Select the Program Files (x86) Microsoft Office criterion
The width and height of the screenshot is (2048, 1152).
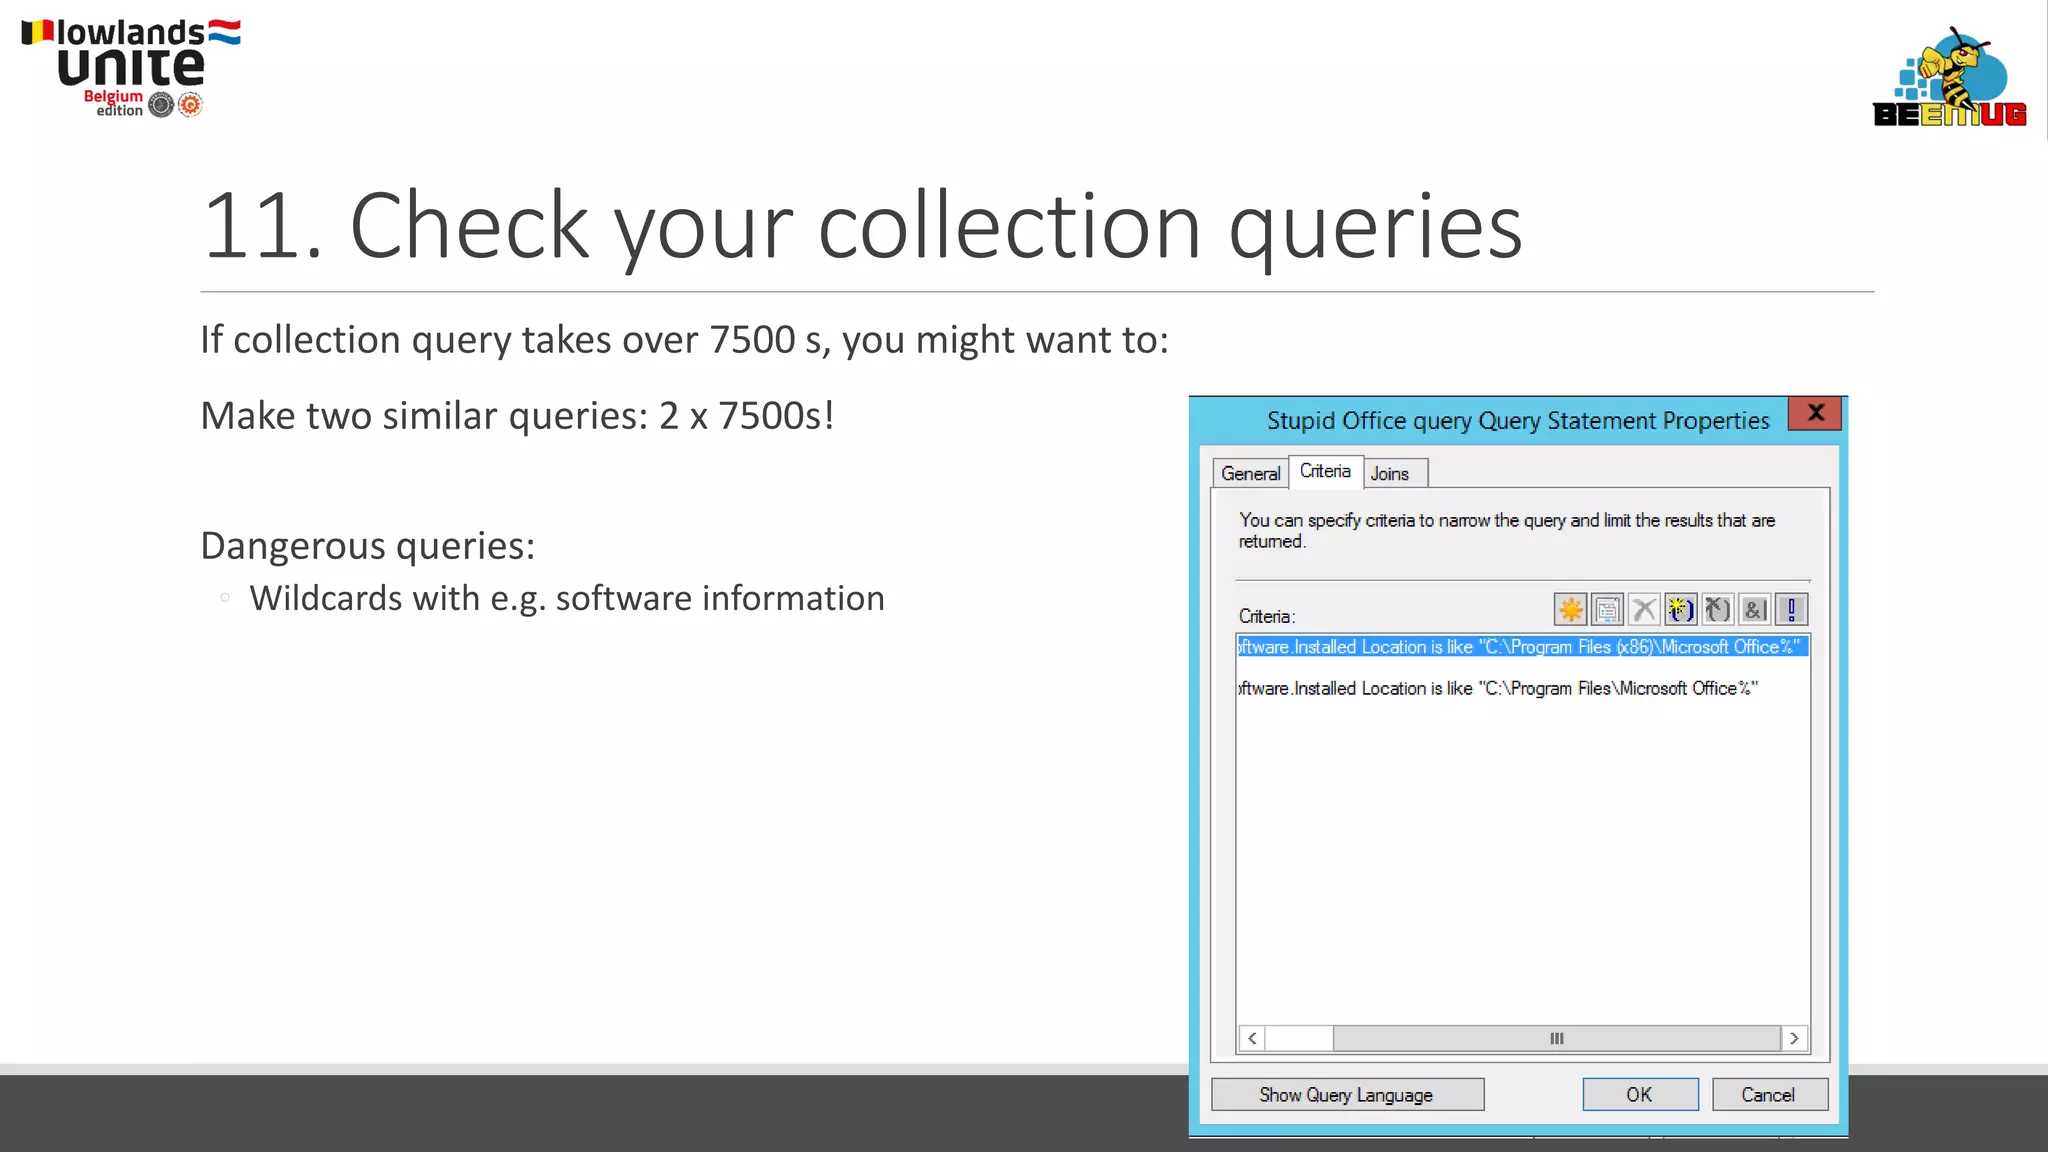(x=1523, y=647)
